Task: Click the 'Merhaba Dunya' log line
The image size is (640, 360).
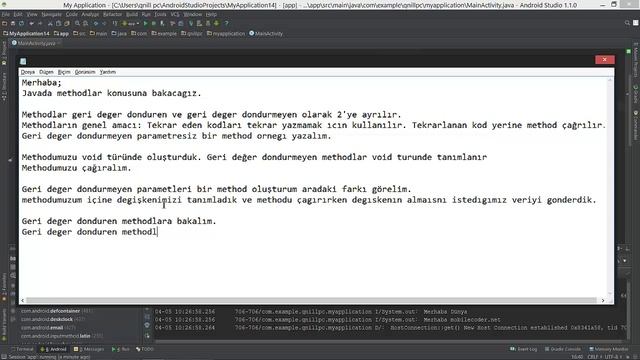Action: point(311,311)
